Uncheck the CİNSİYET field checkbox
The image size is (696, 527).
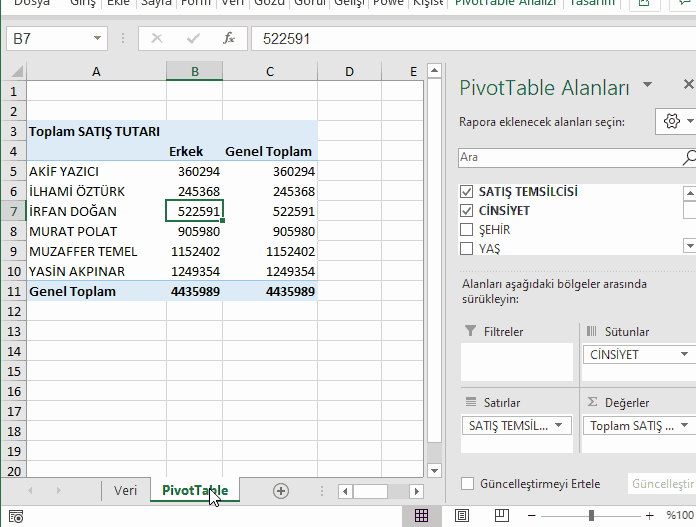coord(467,210)
